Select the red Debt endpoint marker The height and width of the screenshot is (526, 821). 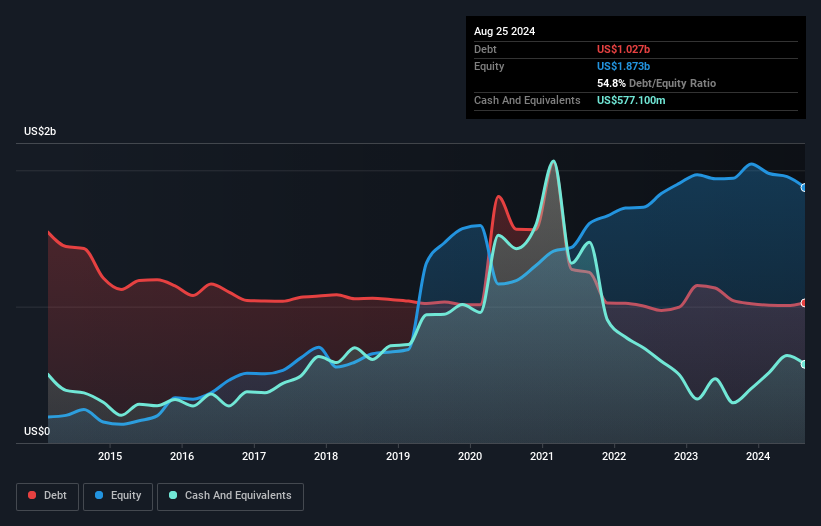click(804, 303)
